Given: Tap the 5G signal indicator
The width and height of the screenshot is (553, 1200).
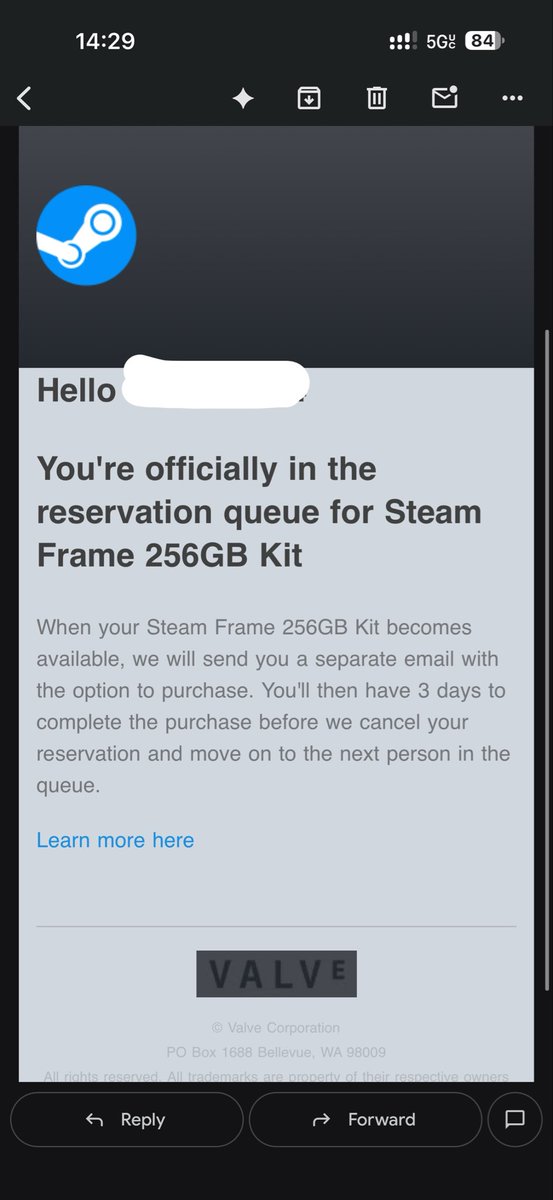Looking at the screenshot, I should 441,41.
